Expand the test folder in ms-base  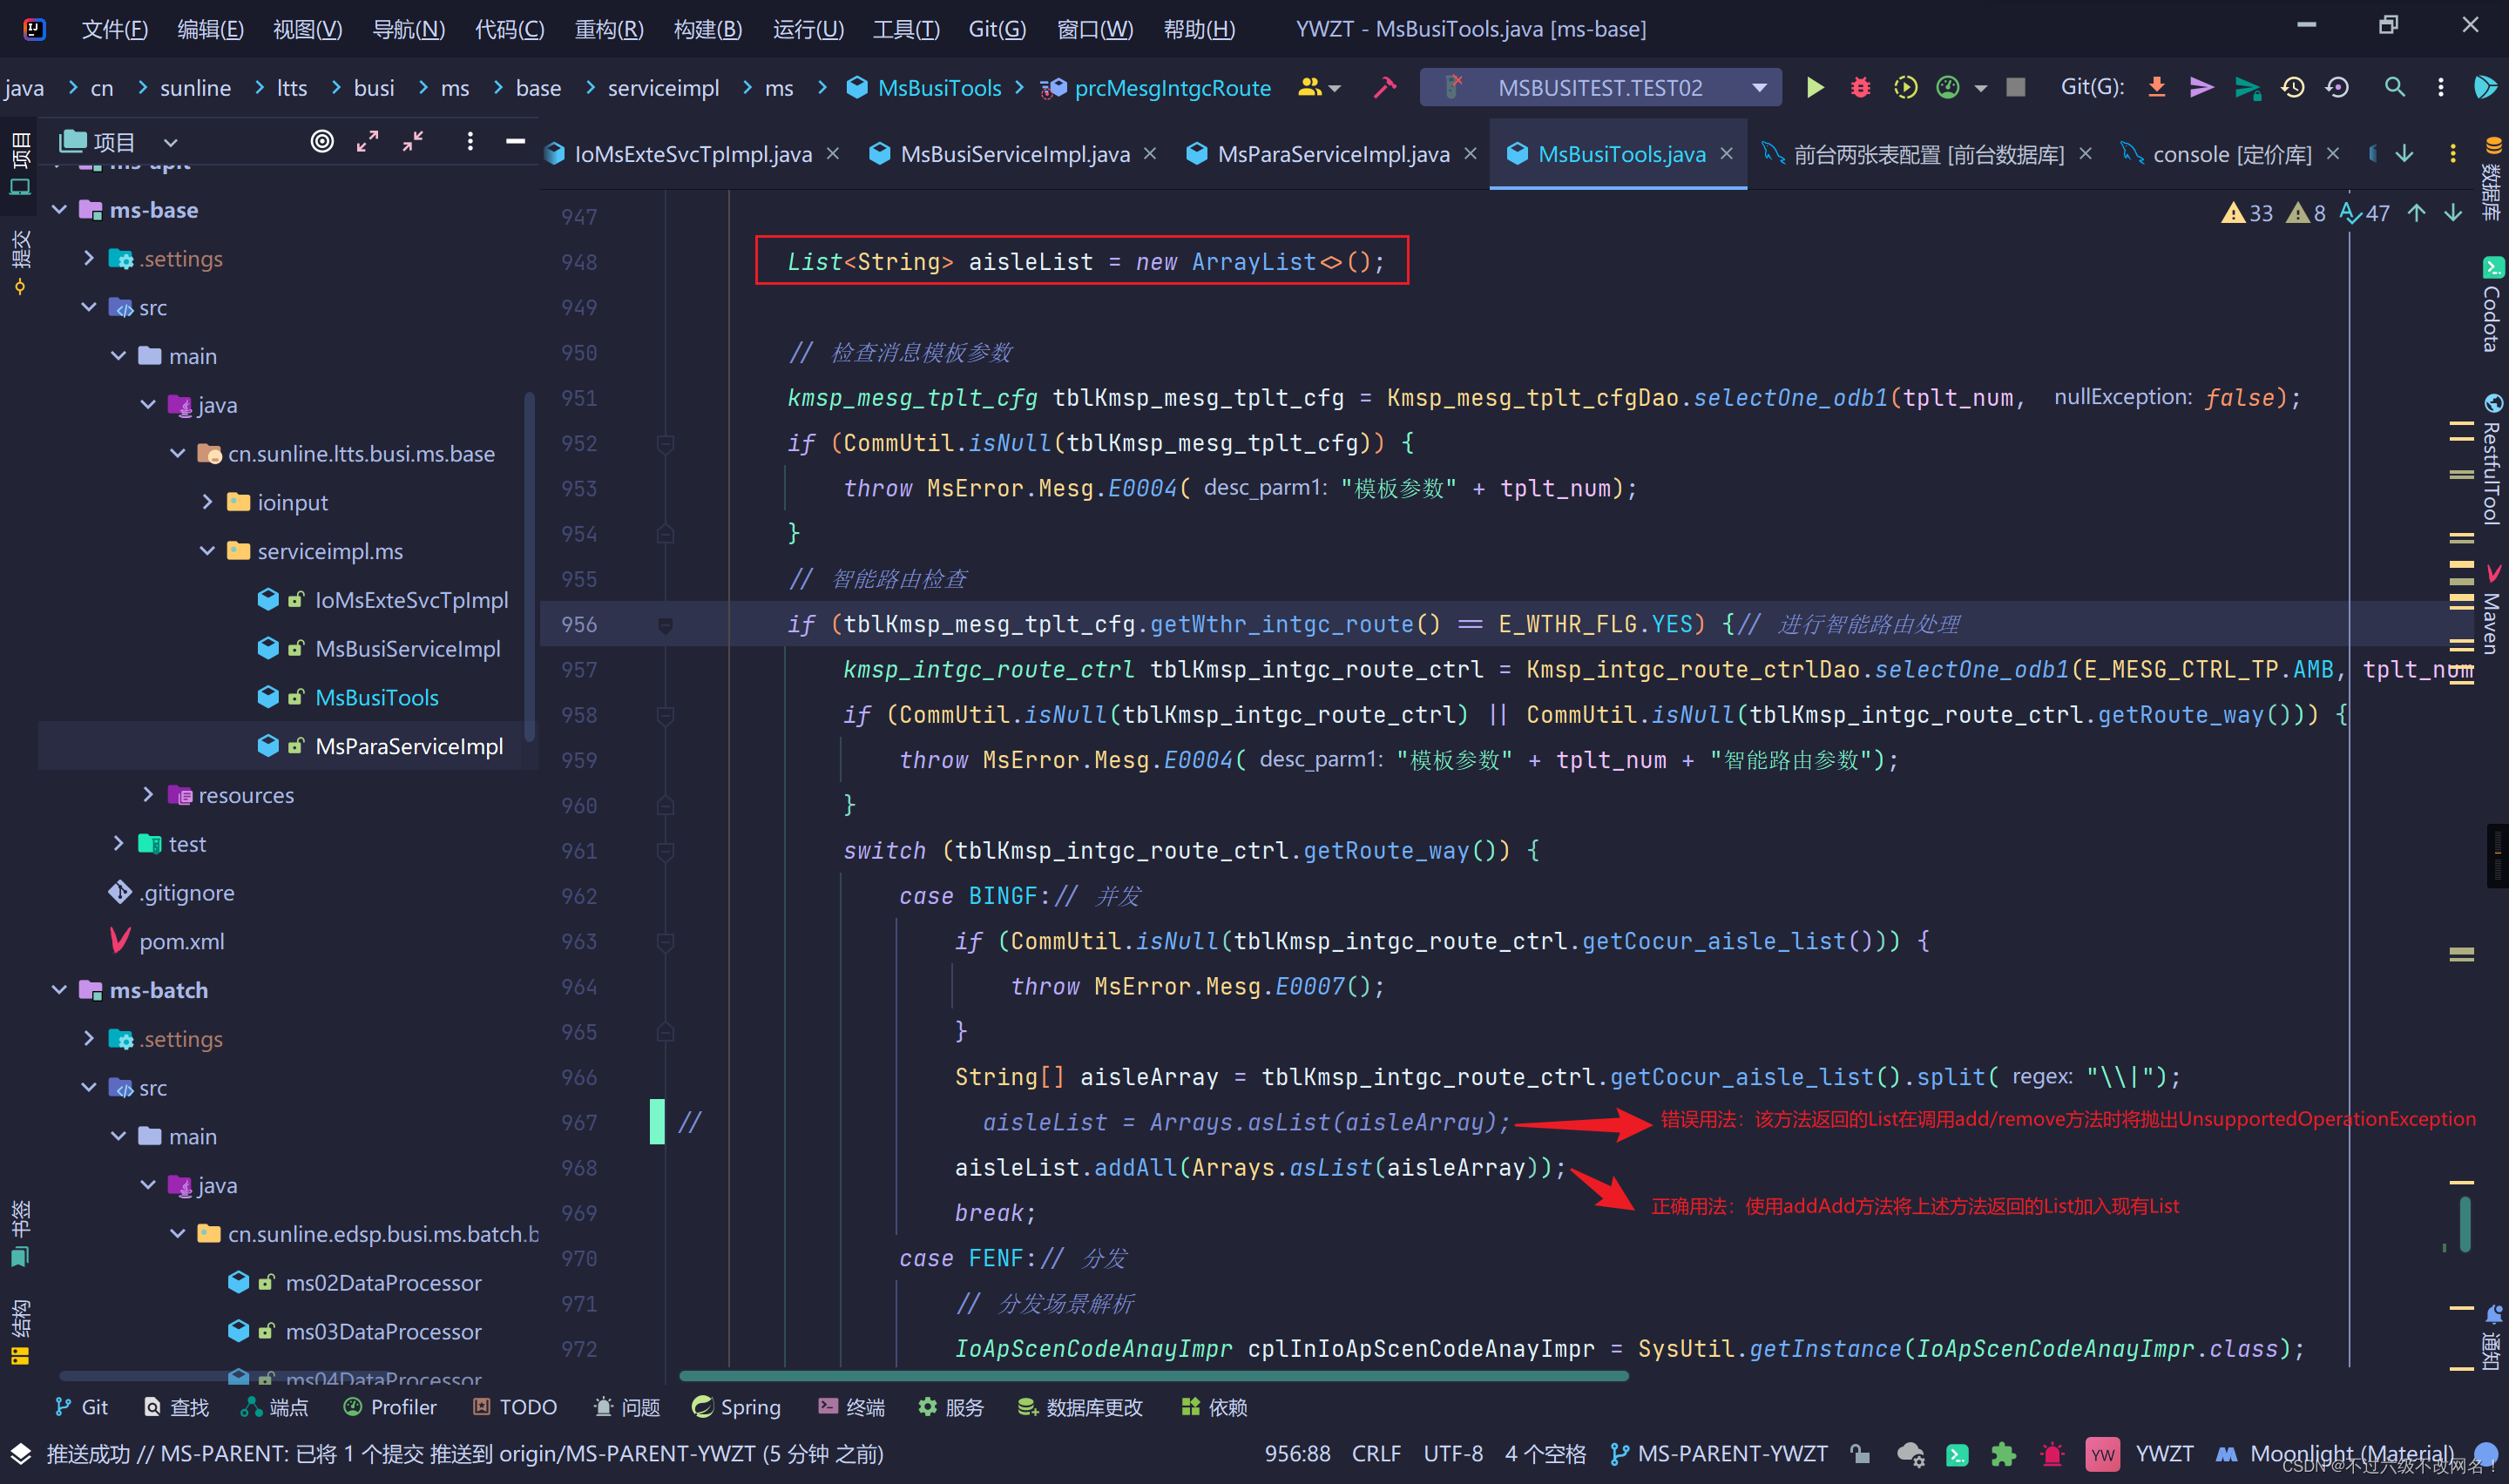118,844
